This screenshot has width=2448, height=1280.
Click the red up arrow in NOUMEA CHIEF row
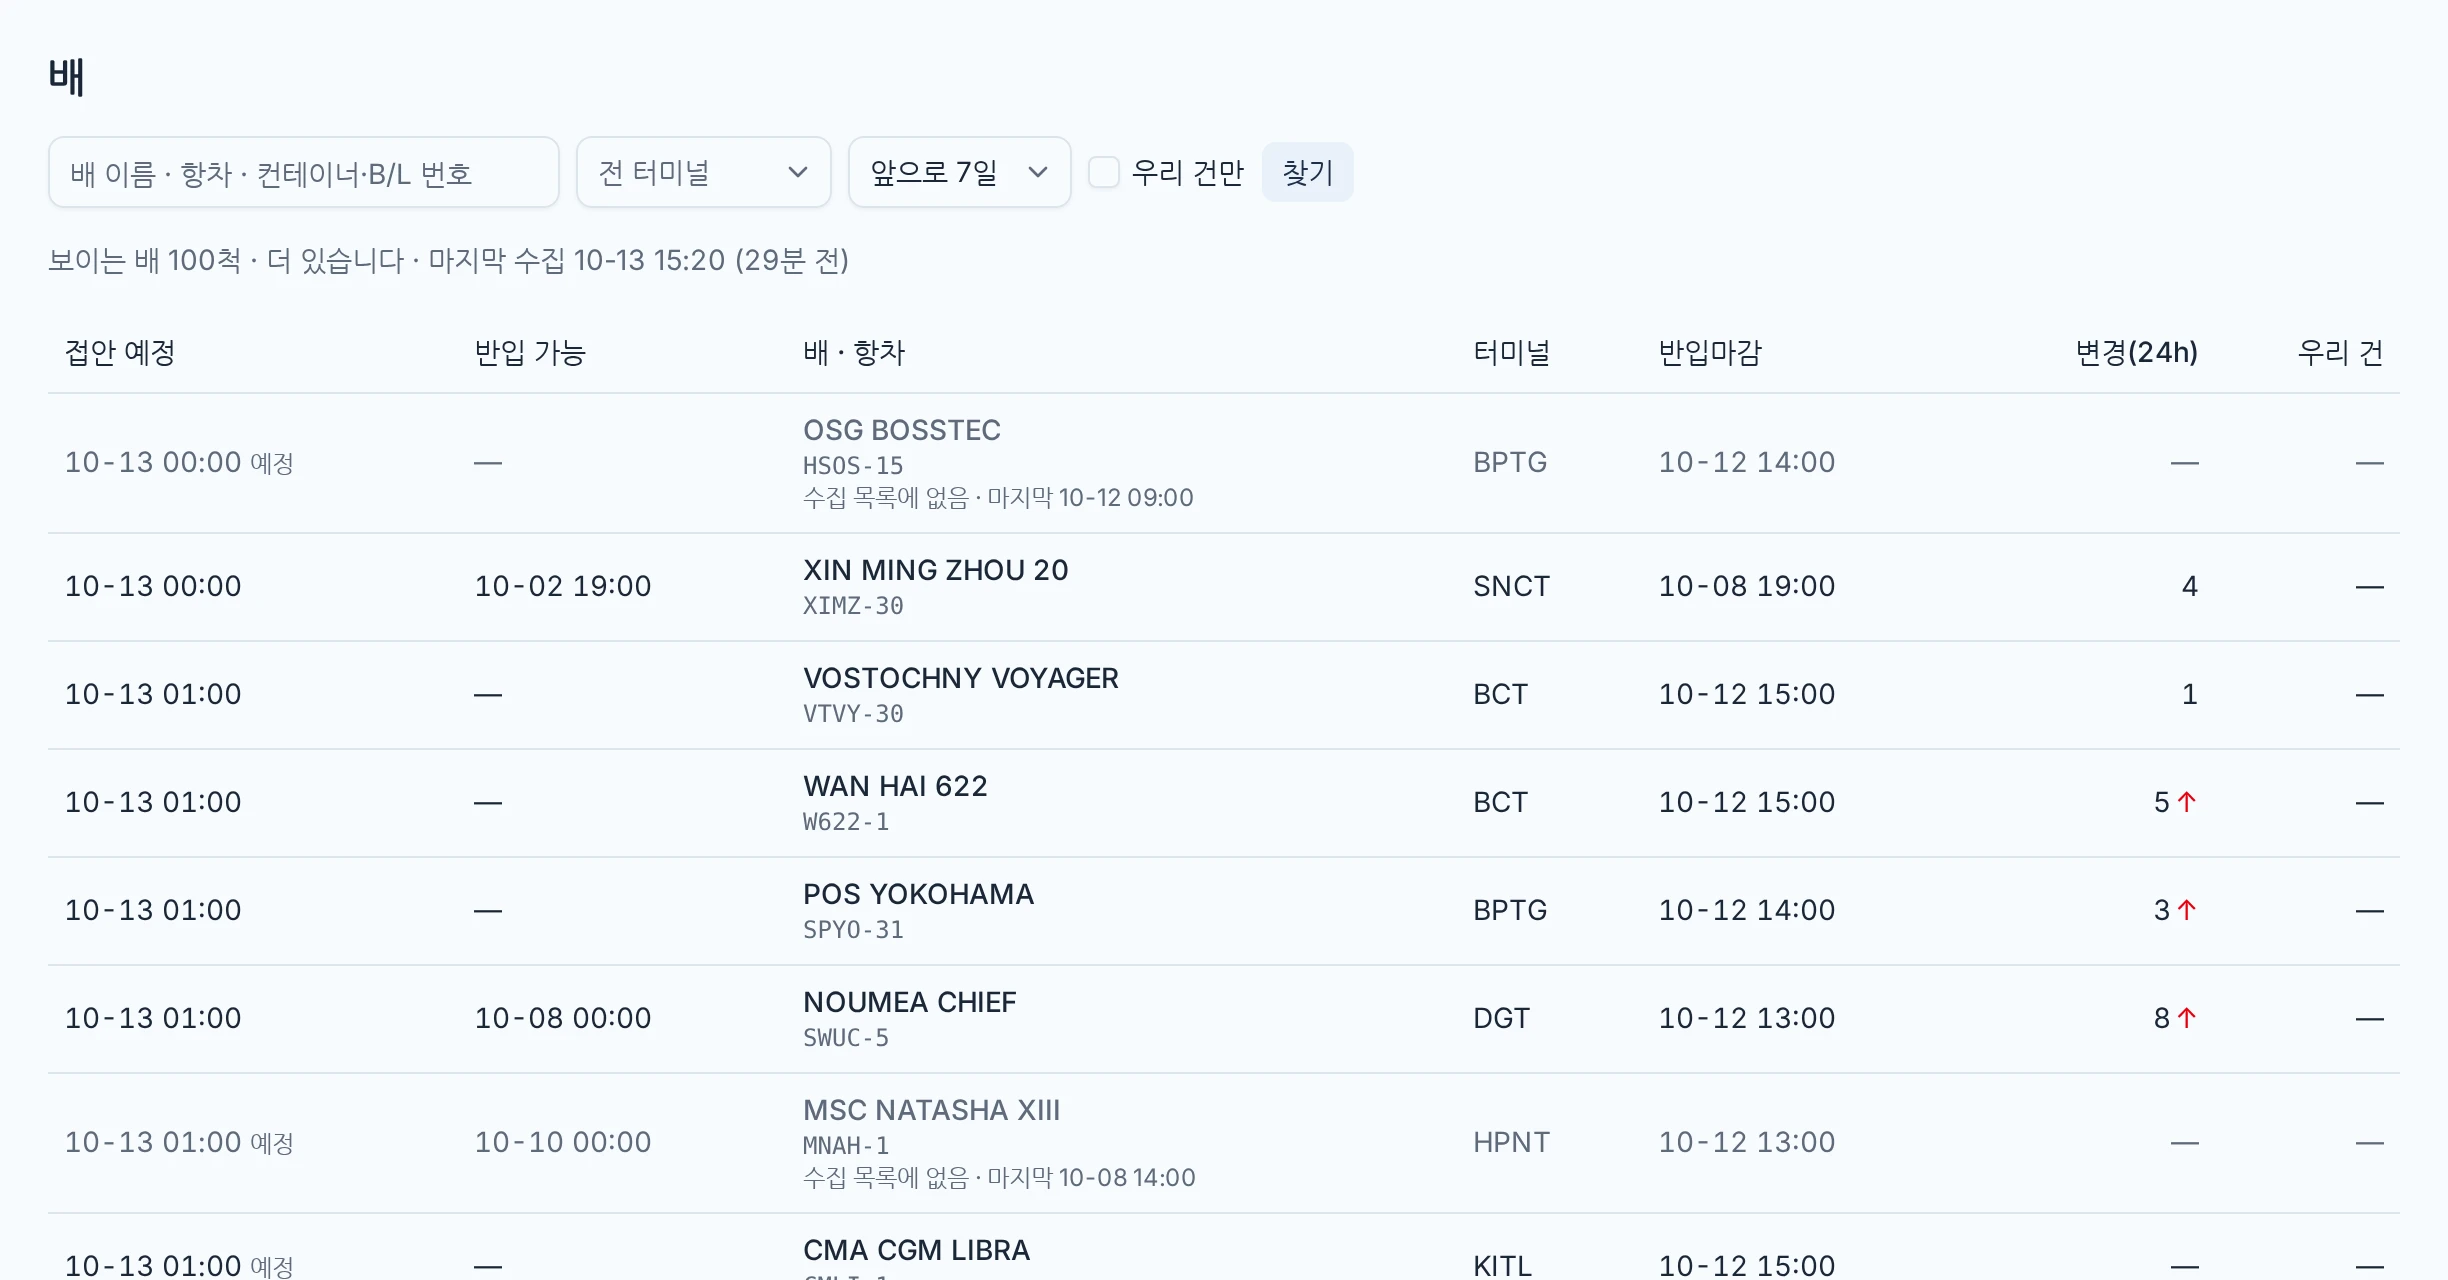tap(2187, 1018)
